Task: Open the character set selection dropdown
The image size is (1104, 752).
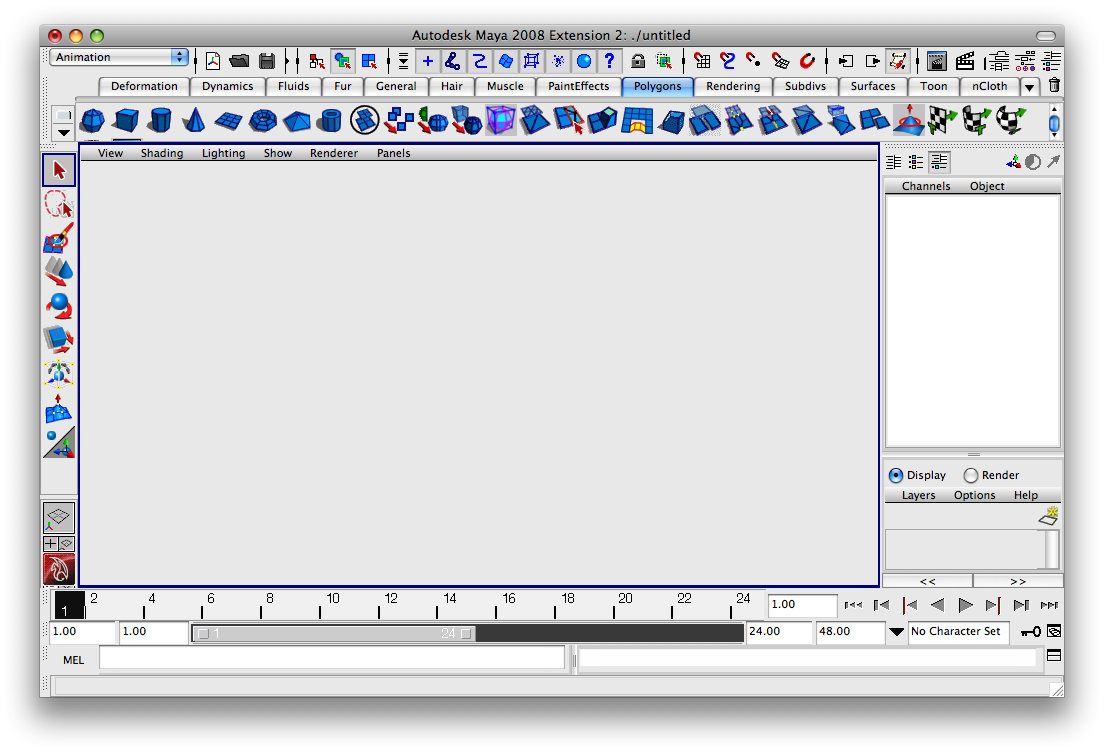Action: pyautogui.click(x=897, y=632)
